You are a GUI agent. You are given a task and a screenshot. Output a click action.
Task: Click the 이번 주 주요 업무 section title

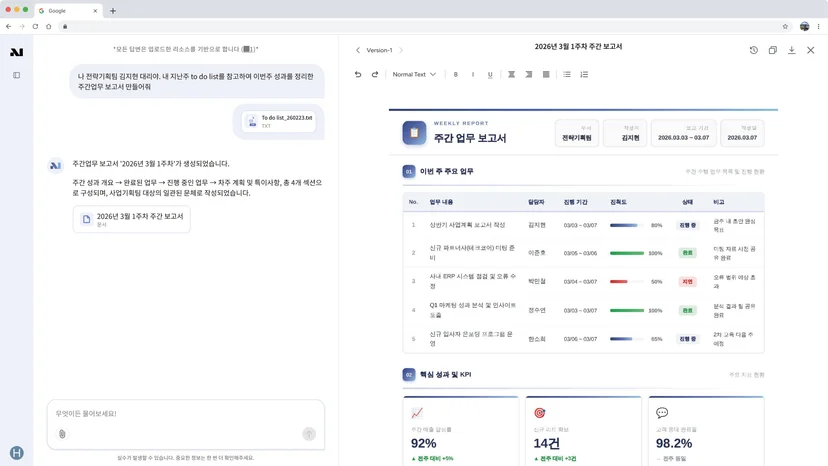tap(446, 171)
